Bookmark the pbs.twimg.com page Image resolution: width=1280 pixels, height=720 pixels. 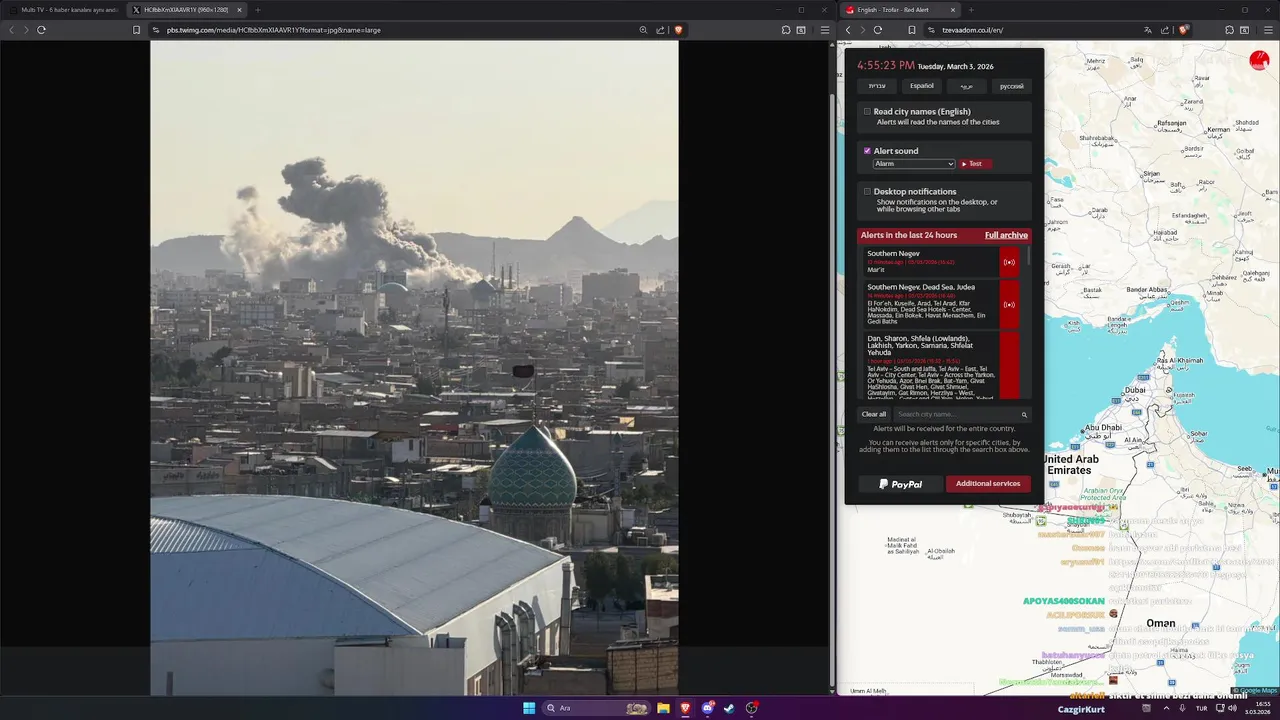(136, 30)
